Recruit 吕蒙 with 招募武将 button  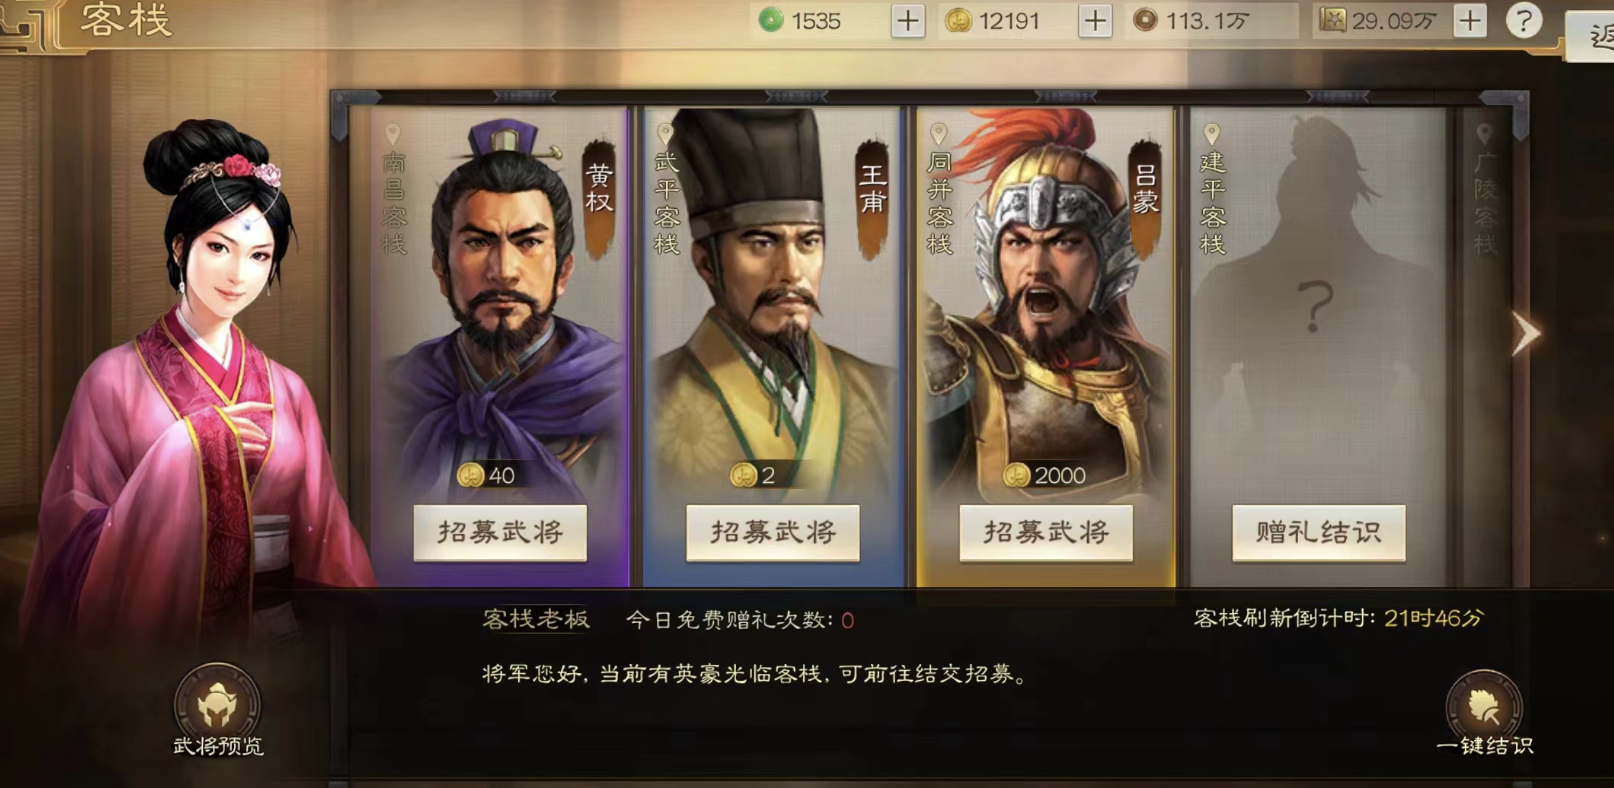pyautogui.click(x=1046, y=533)
